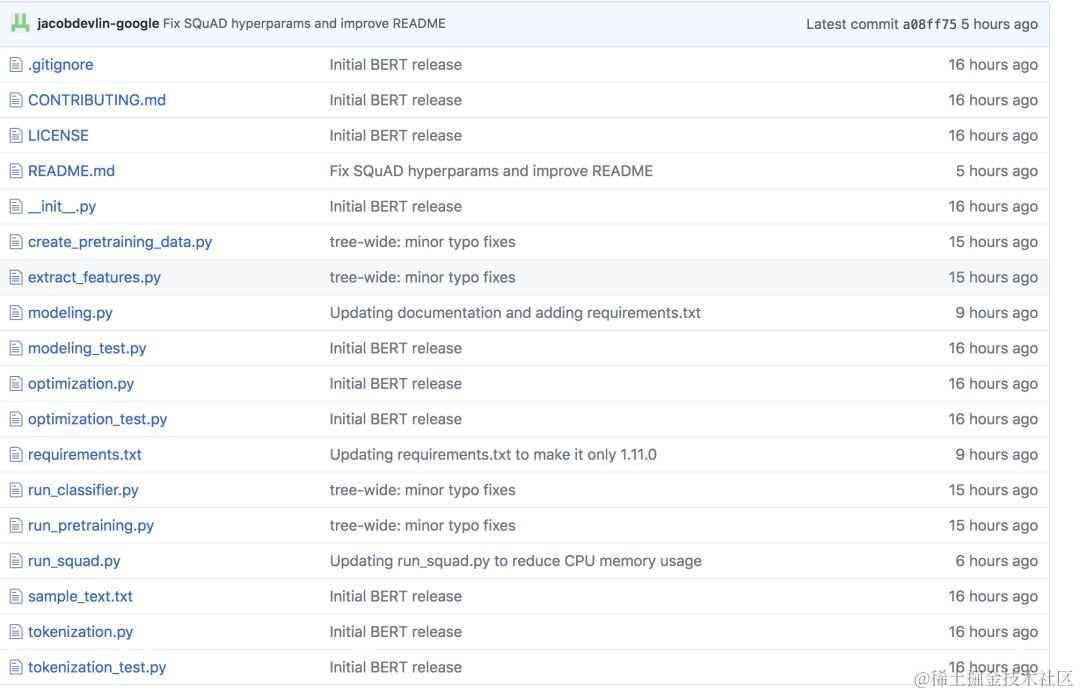Click file icon beside modeling_test.py
The width and height of the screenshot is (1080, 695).
click(x=16, y=349)
